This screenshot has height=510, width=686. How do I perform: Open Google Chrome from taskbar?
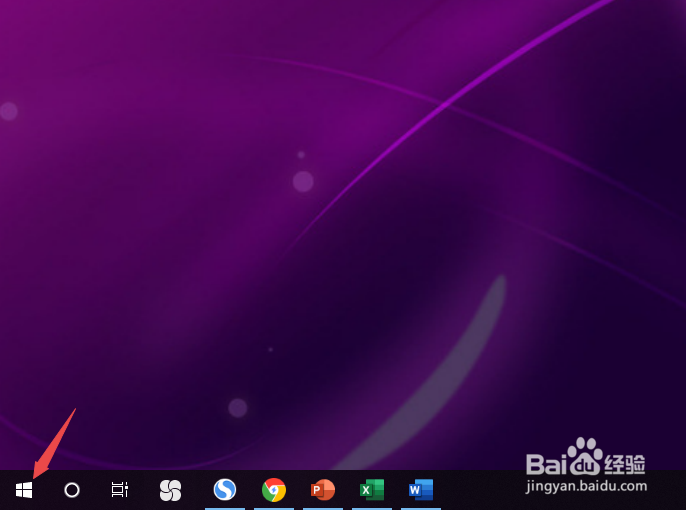pos(274,489)
